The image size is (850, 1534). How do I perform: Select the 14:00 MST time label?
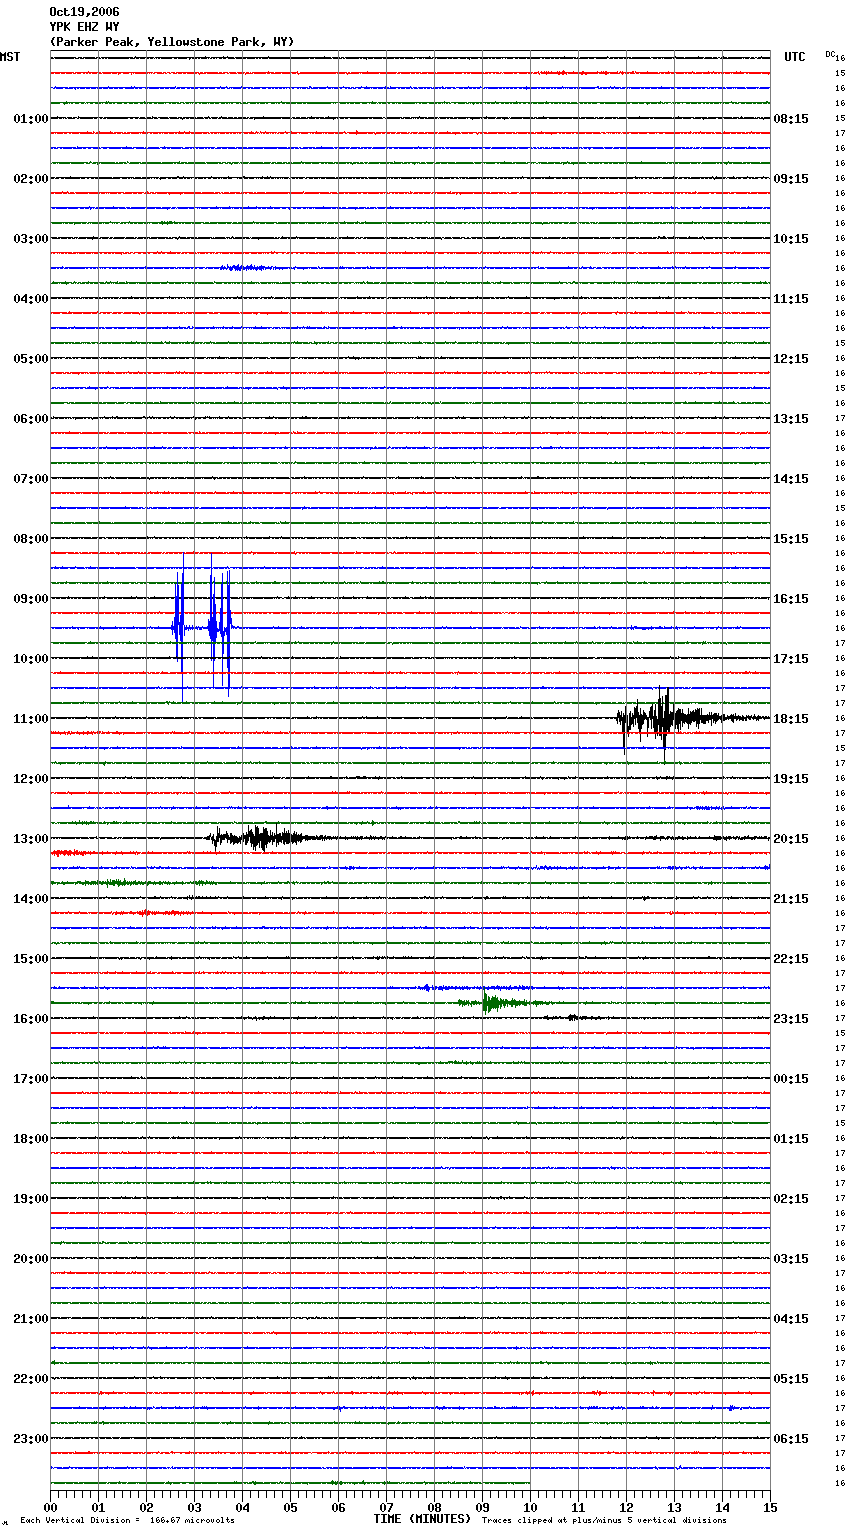coord(31,899)
